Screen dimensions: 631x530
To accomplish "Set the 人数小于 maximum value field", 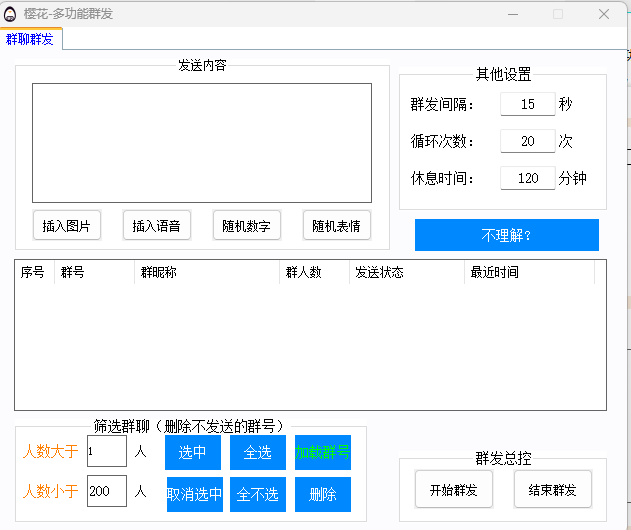I will 107,491.
